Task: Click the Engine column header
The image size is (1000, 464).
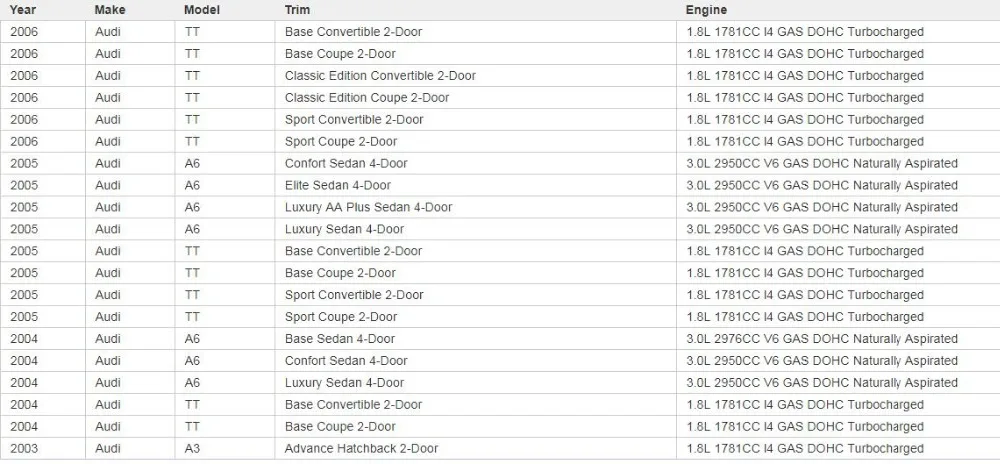Action: click(706, 10)
